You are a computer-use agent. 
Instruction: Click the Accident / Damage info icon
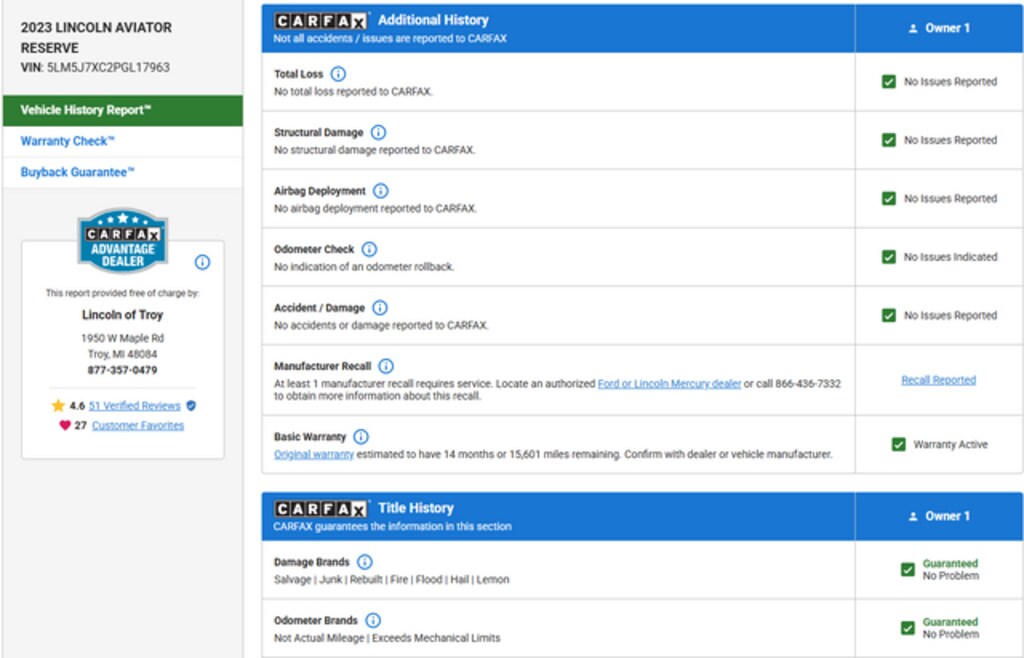coord(379,308)
